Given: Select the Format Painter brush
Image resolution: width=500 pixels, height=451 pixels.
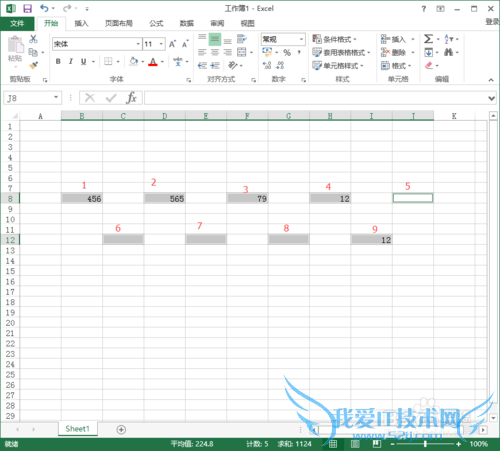Looking at the screenshot, I should pos(33,65).
